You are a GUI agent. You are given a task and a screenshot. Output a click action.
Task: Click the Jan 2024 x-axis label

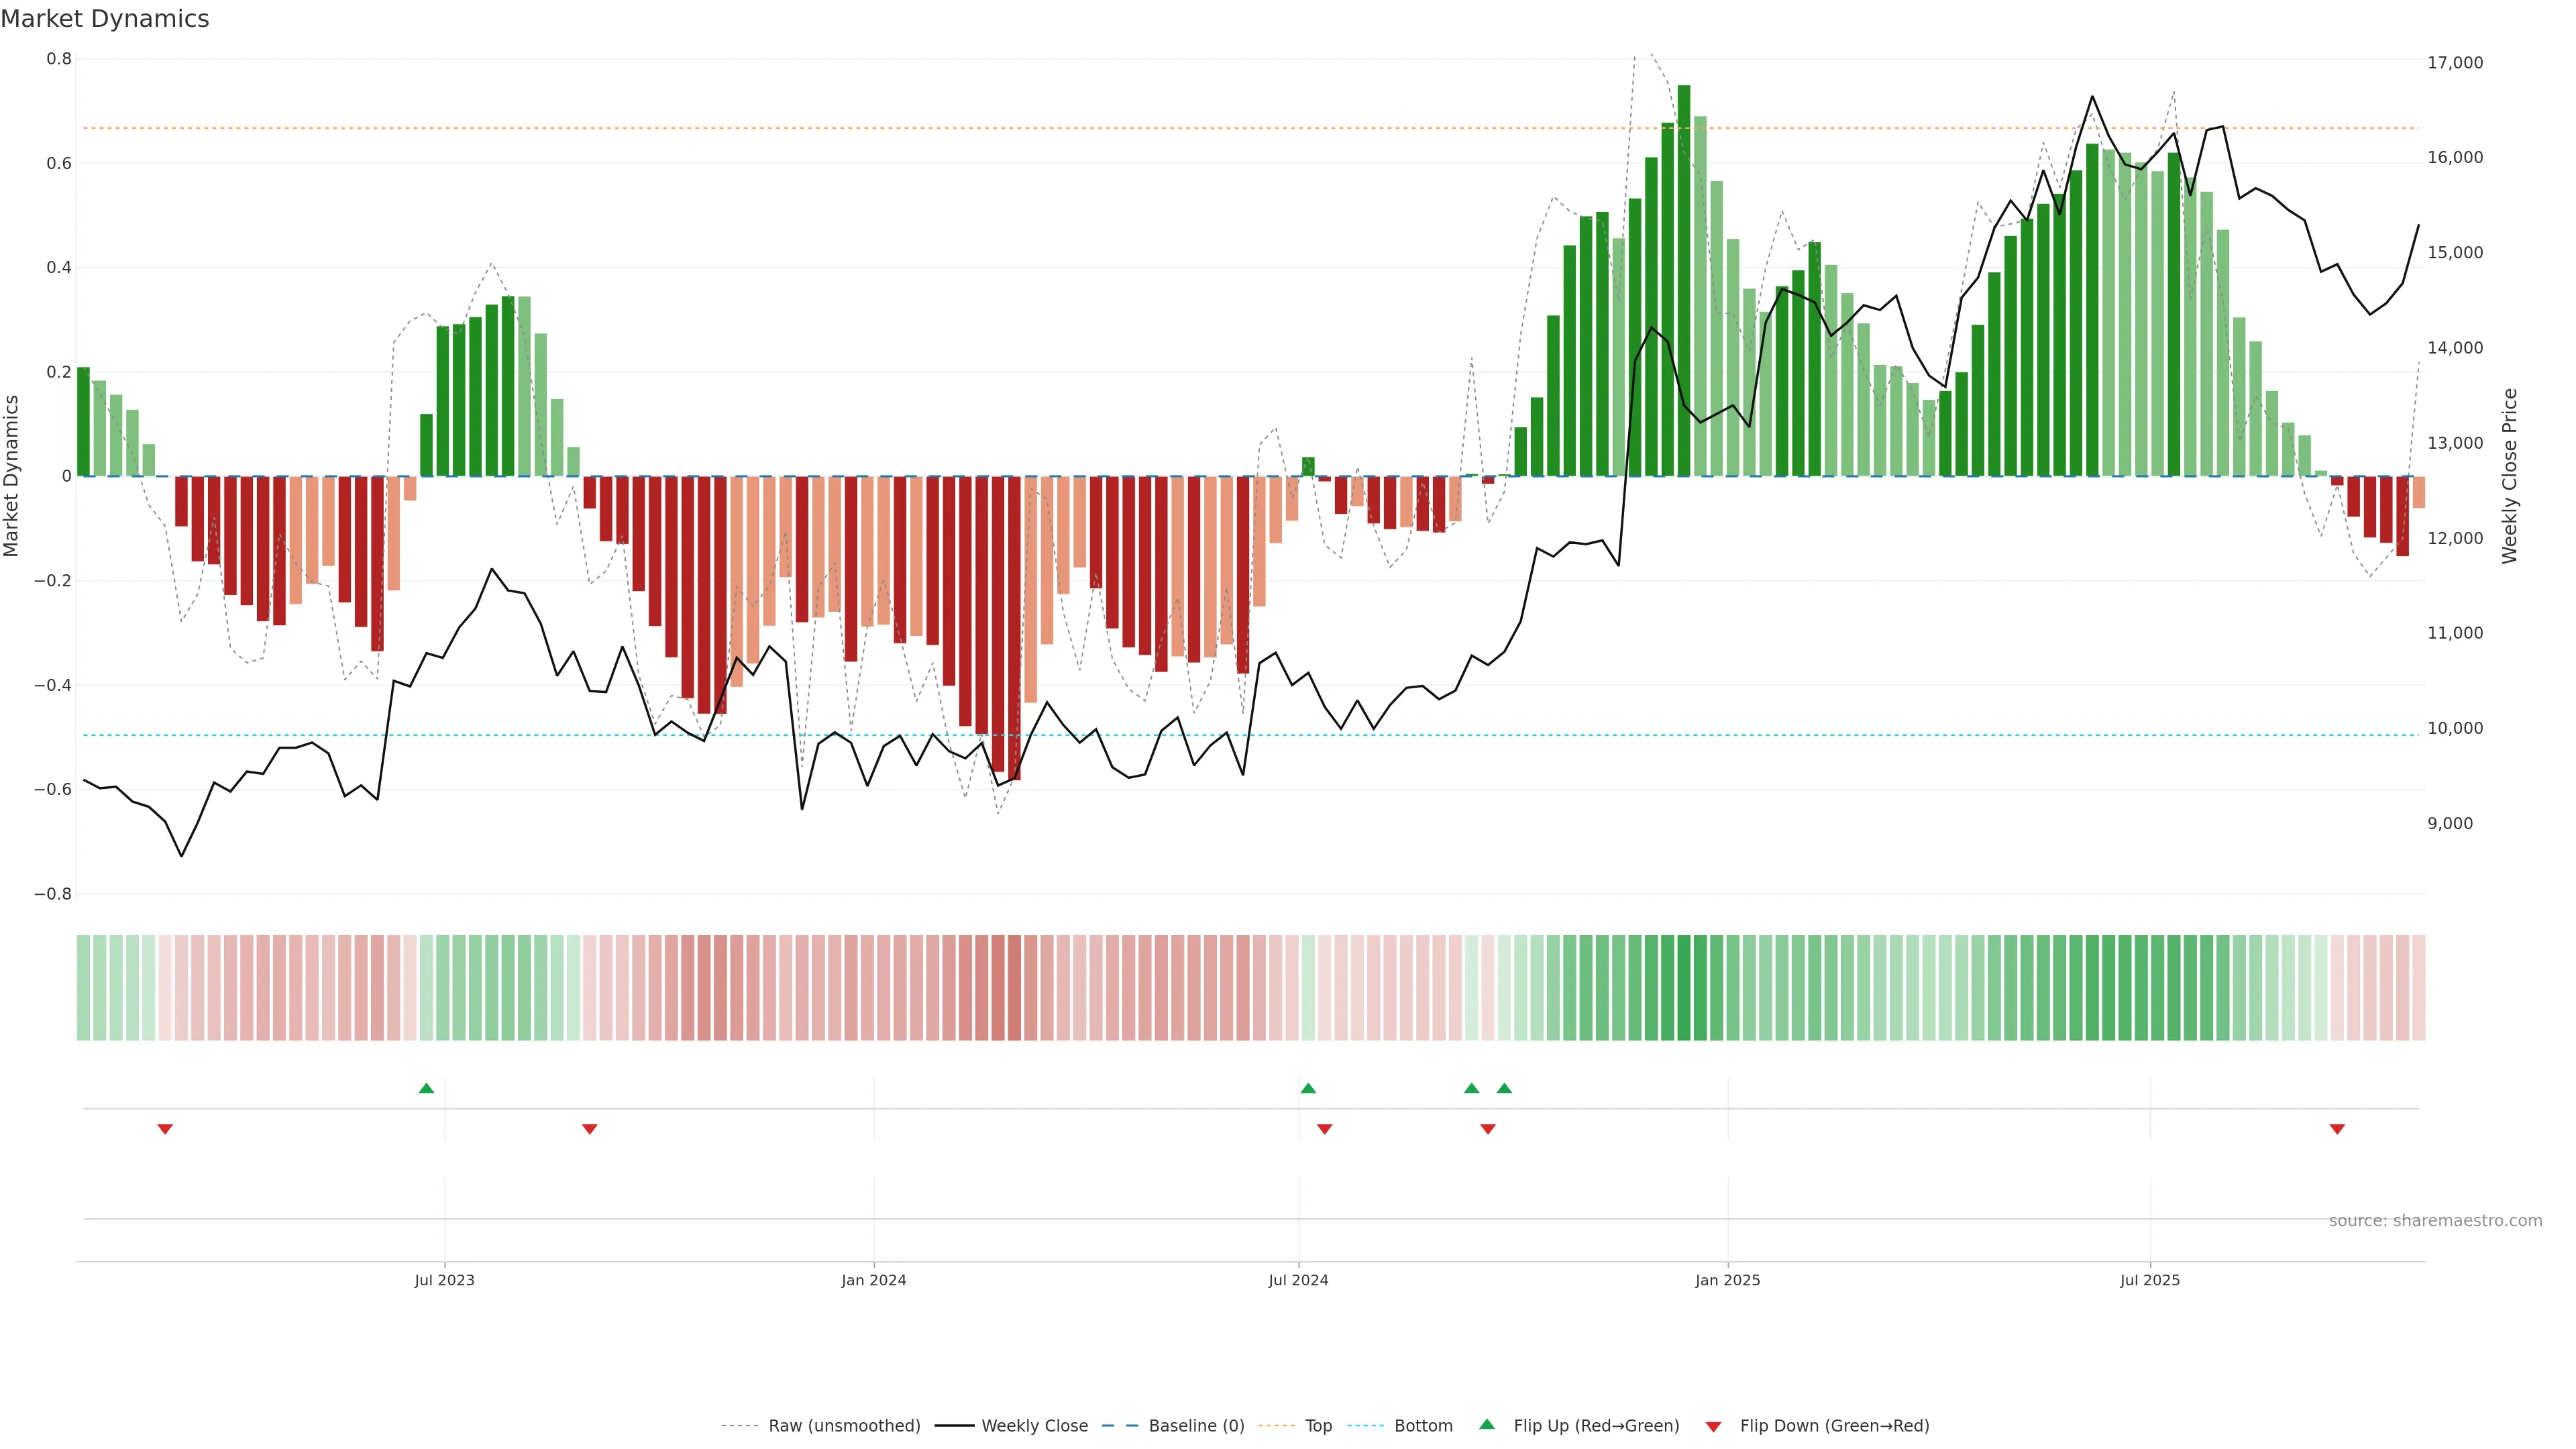tap(873, 1280)
